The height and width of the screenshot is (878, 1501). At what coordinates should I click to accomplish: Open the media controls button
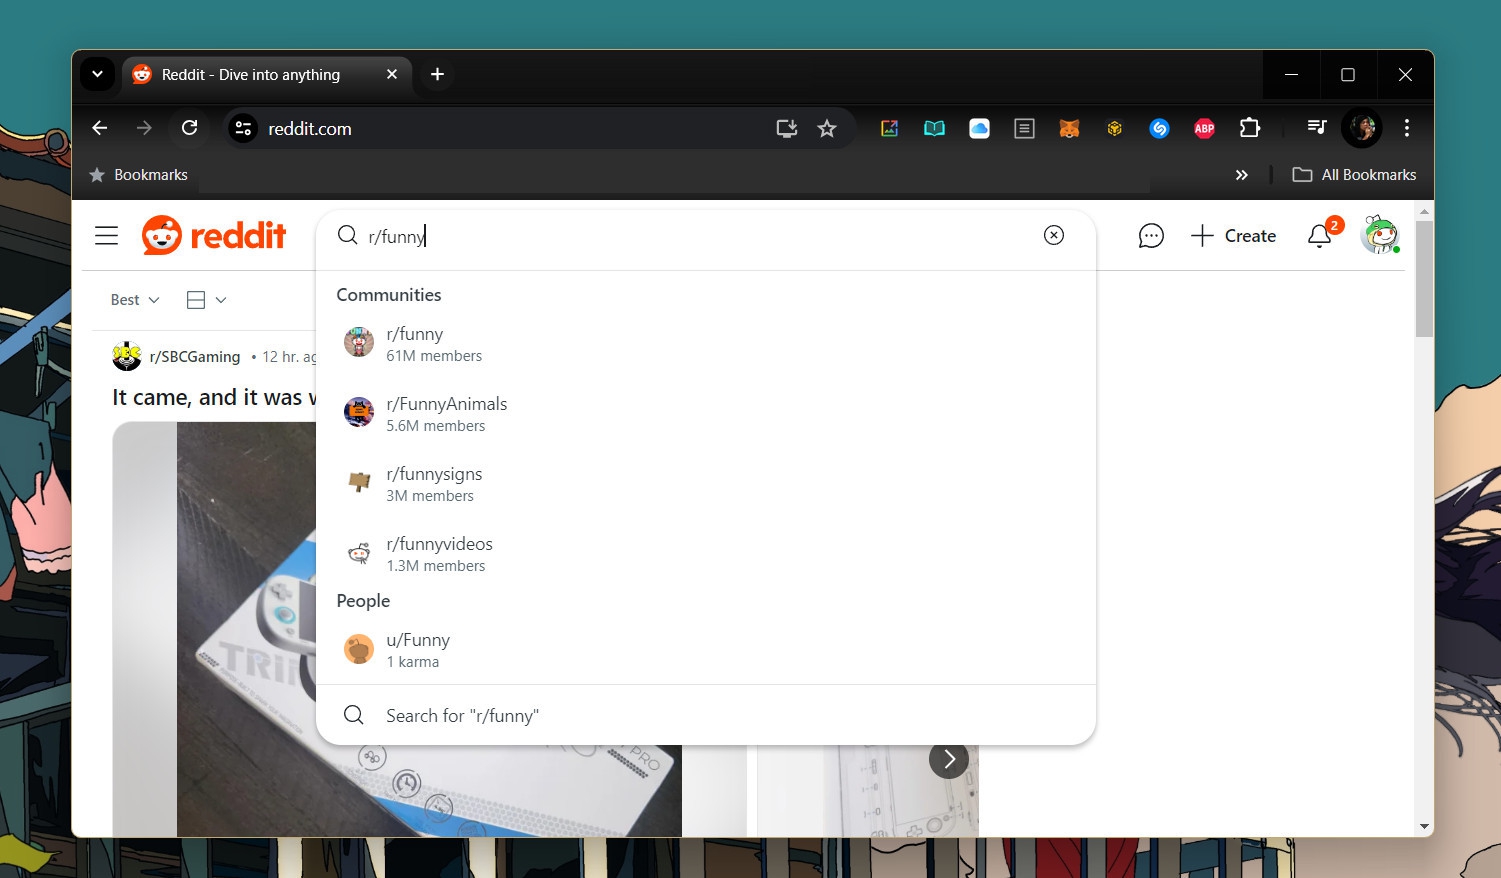1316,128
